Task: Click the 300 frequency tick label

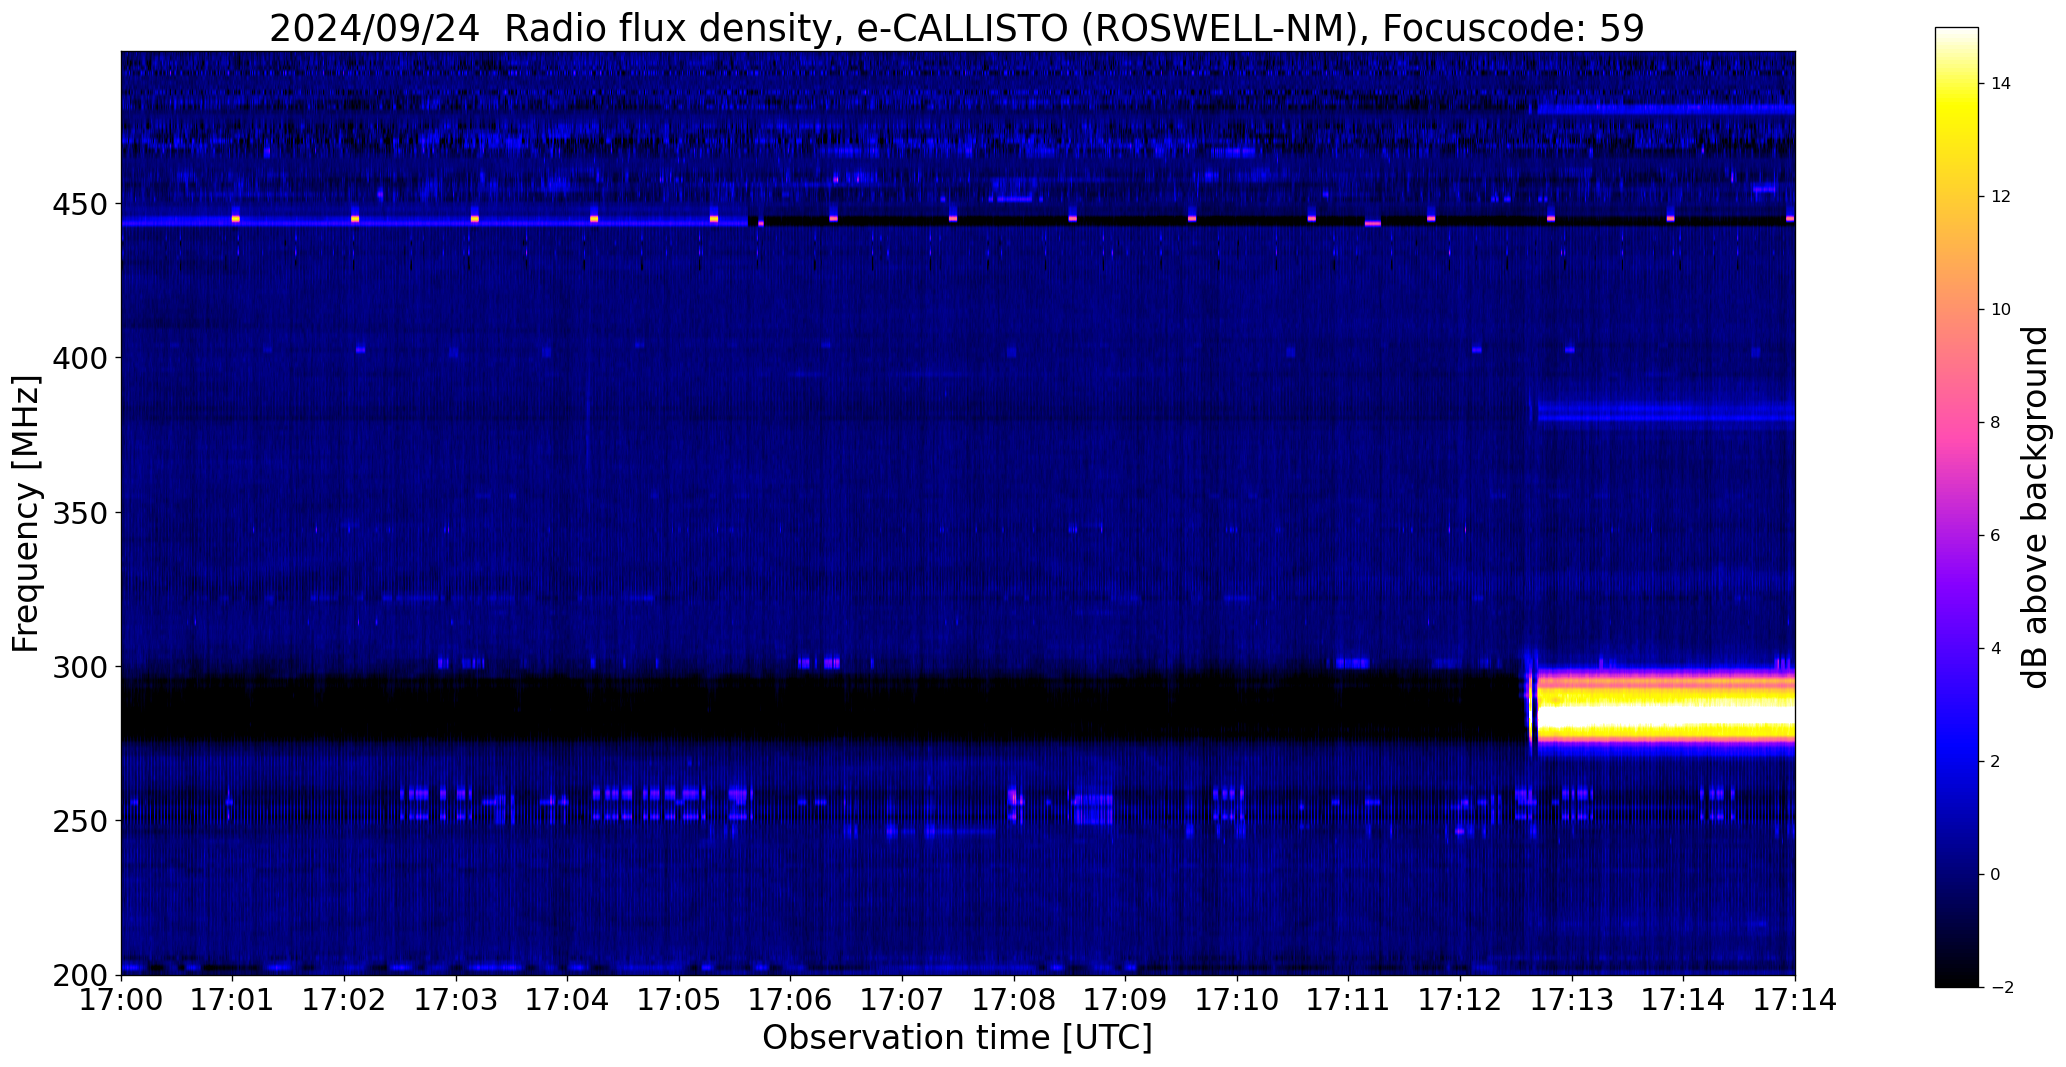Action: (x=79, y=667)
